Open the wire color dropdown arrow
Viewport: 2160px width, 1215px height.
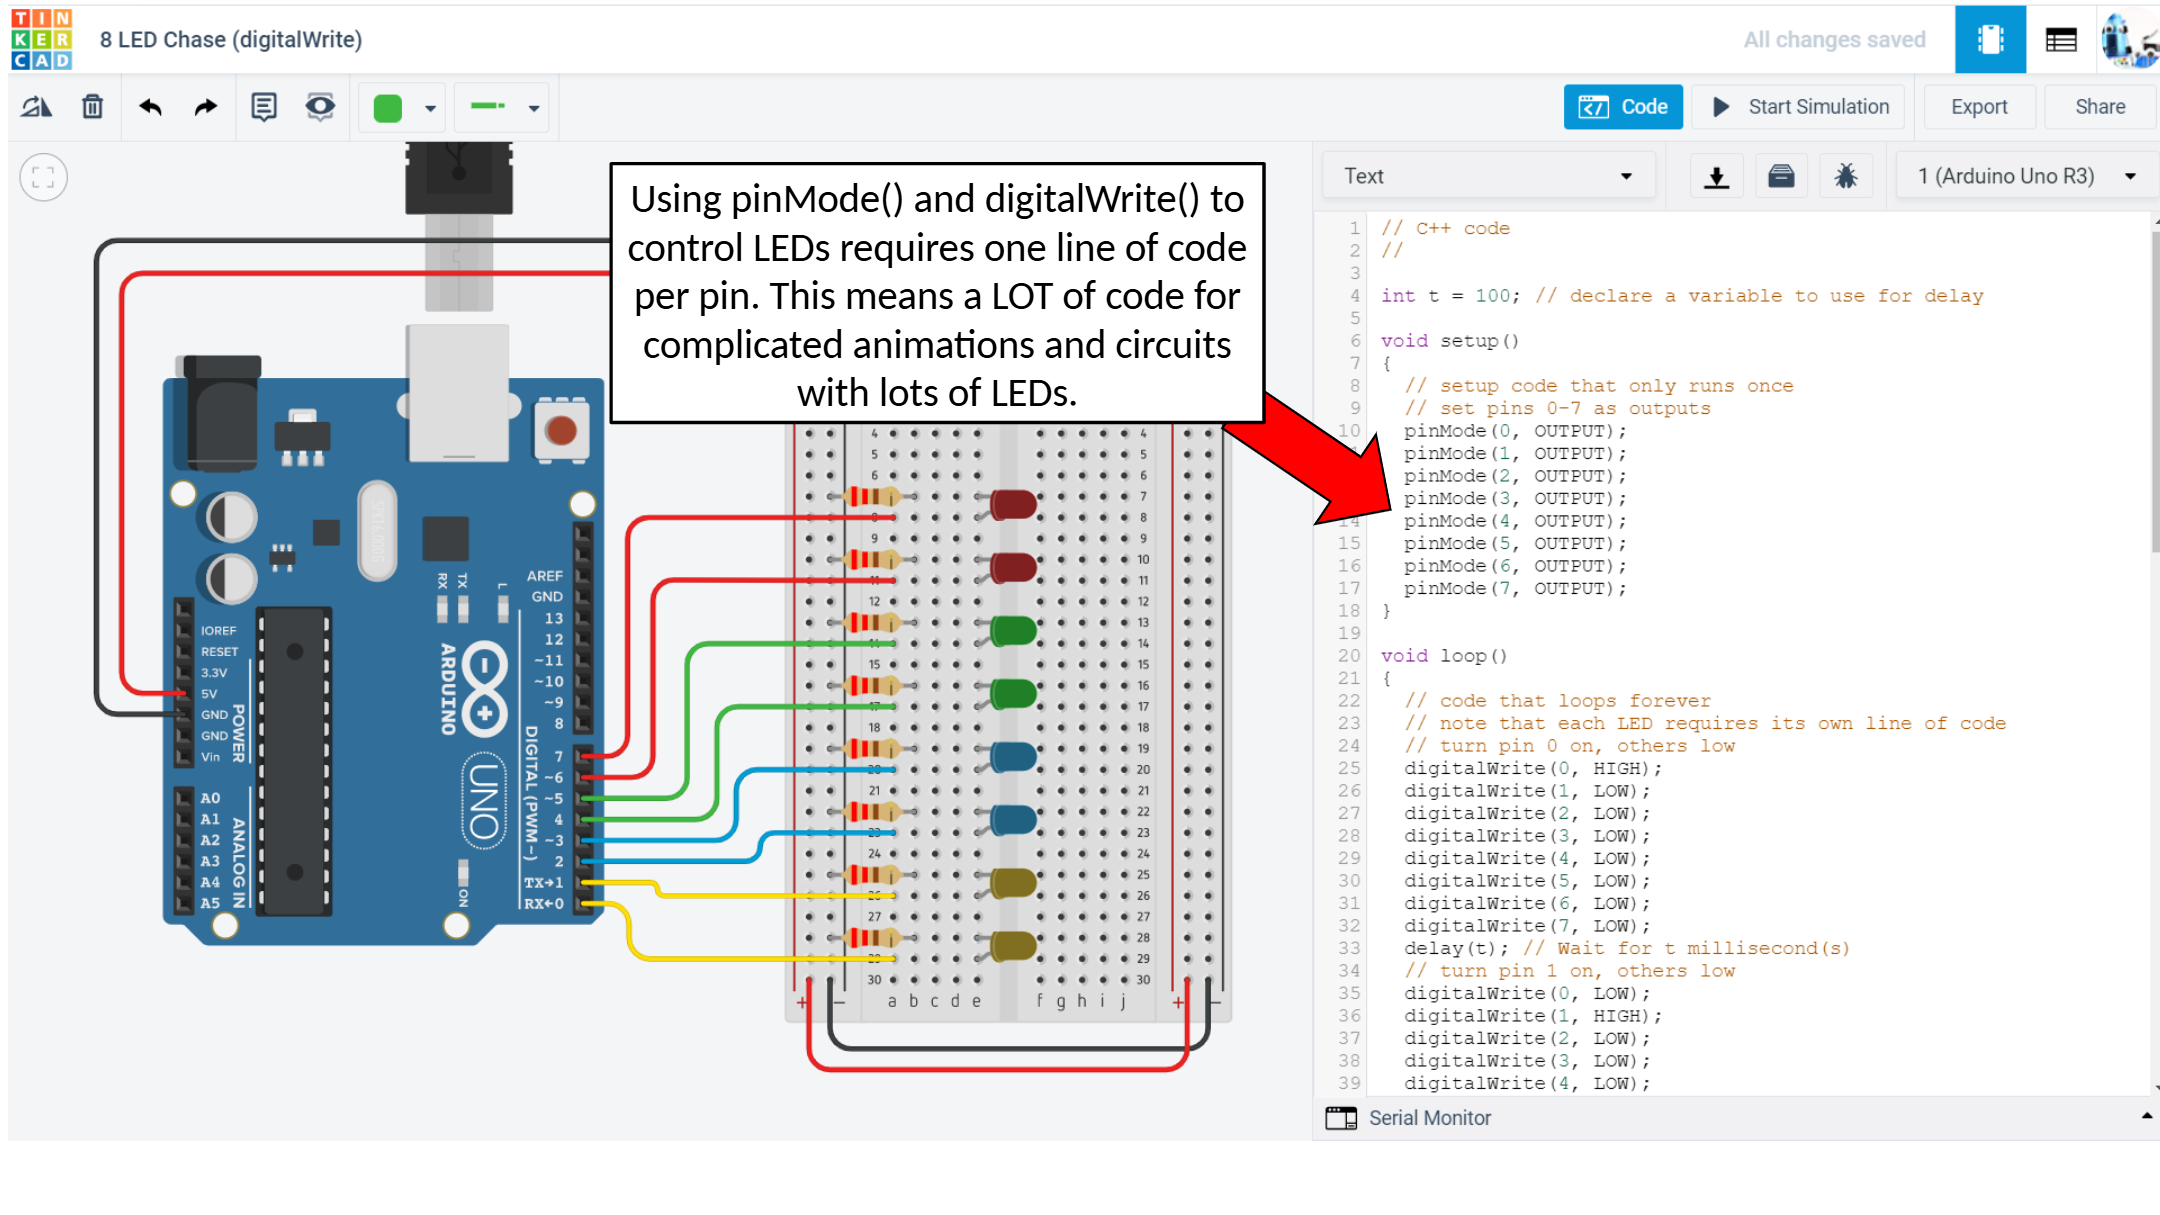click(x=431, y=108)
